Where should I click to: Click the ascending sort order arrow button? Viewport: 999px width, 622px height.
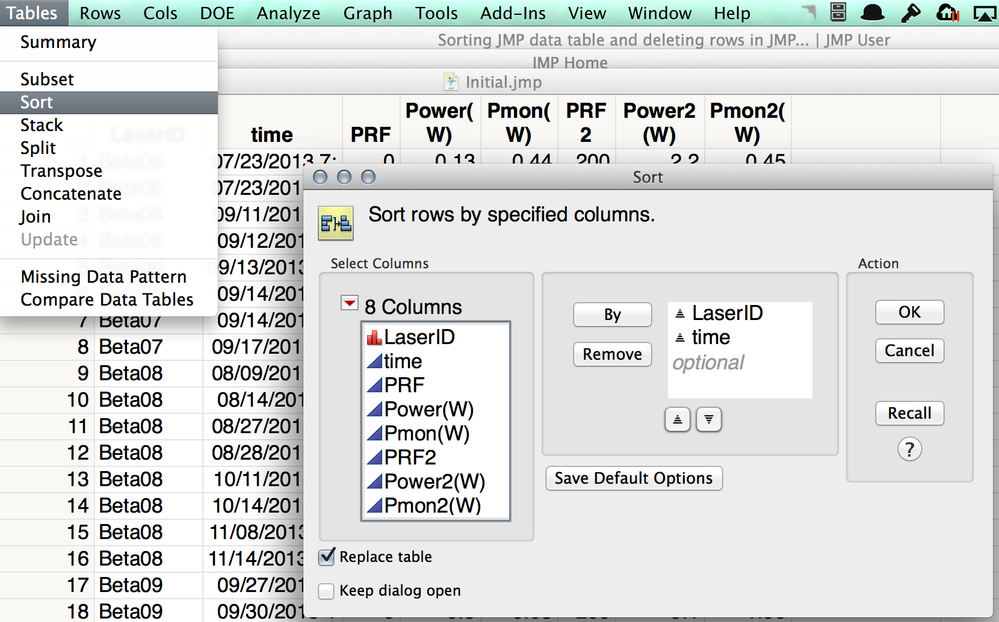(677, 419)
